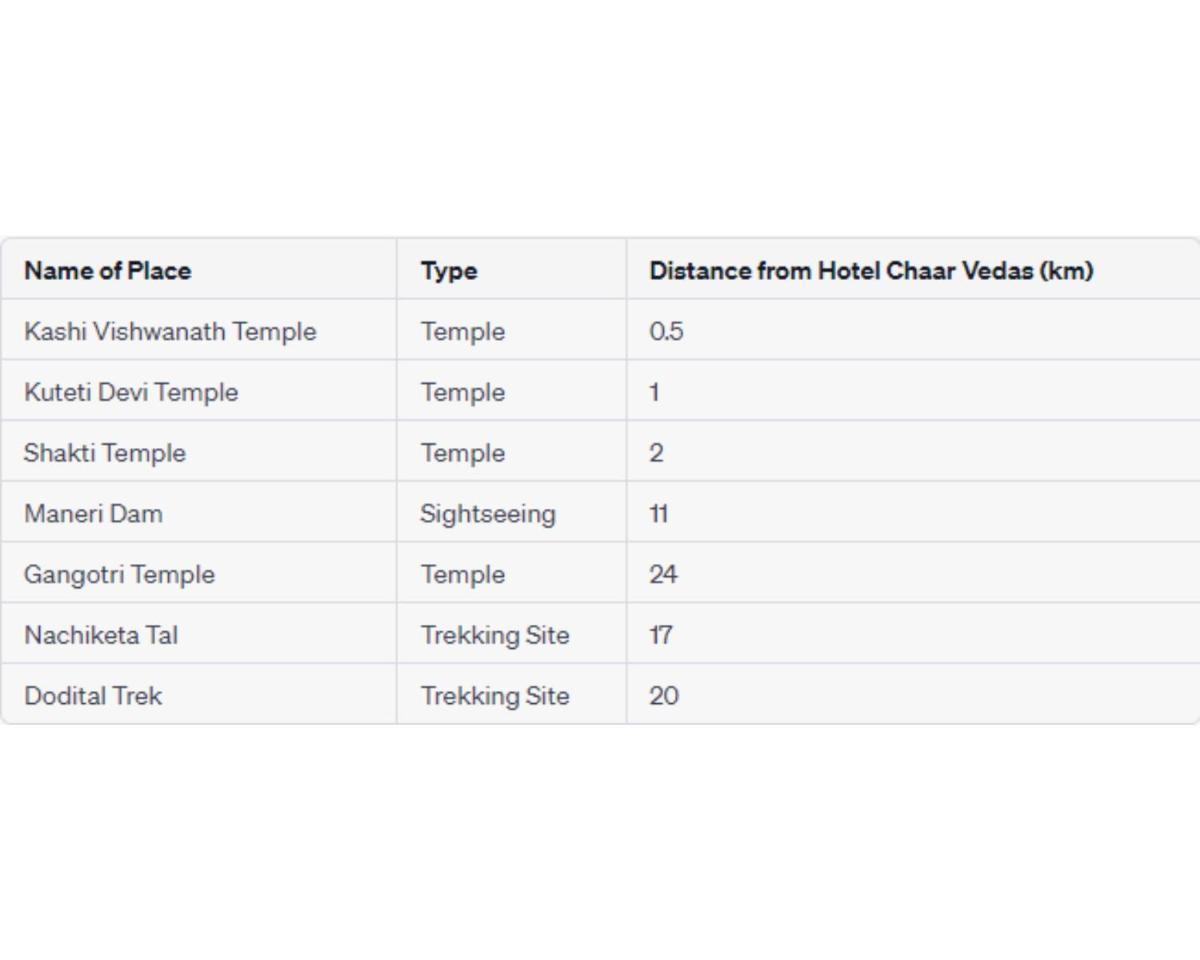1200x960 pixels.
Task: Click the distance value 17
Action: coord(661,635)
